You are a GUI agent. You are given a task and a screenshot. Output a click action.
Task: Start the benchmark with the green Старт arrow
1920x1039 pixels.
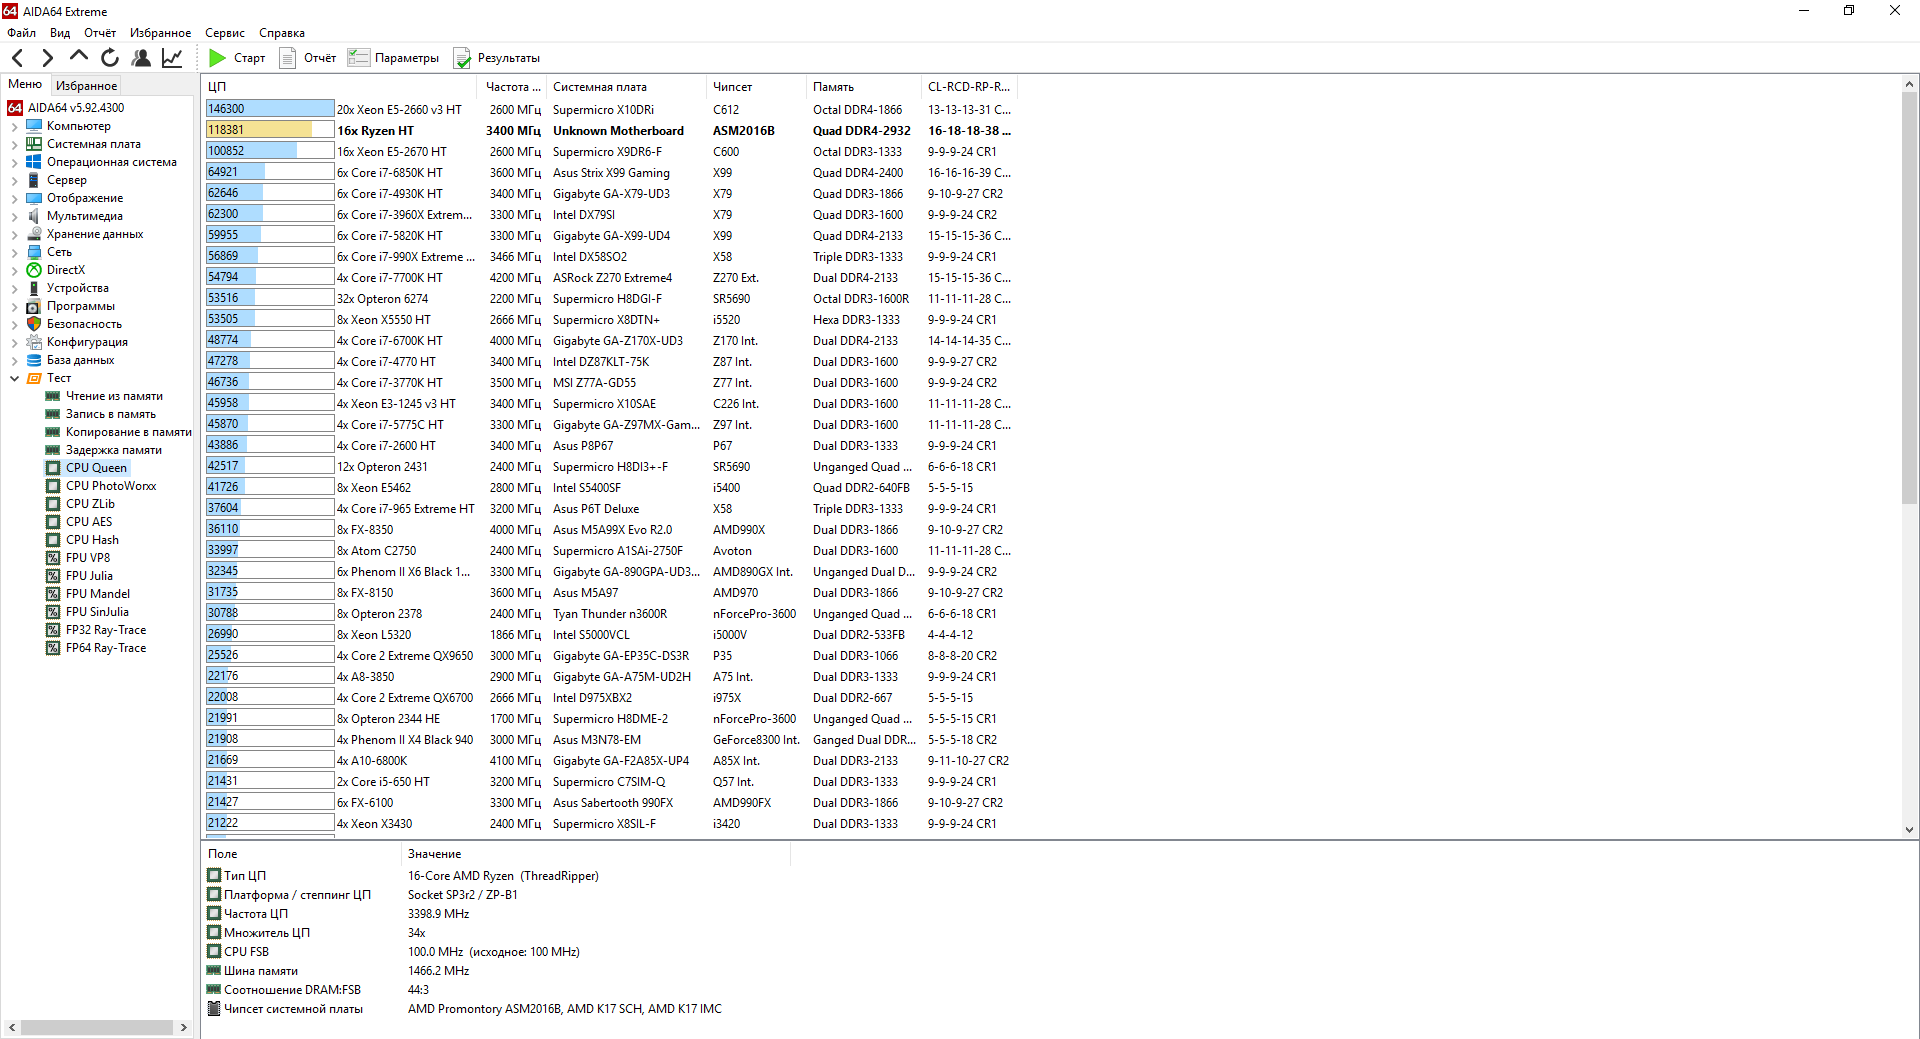coord(217,58)
